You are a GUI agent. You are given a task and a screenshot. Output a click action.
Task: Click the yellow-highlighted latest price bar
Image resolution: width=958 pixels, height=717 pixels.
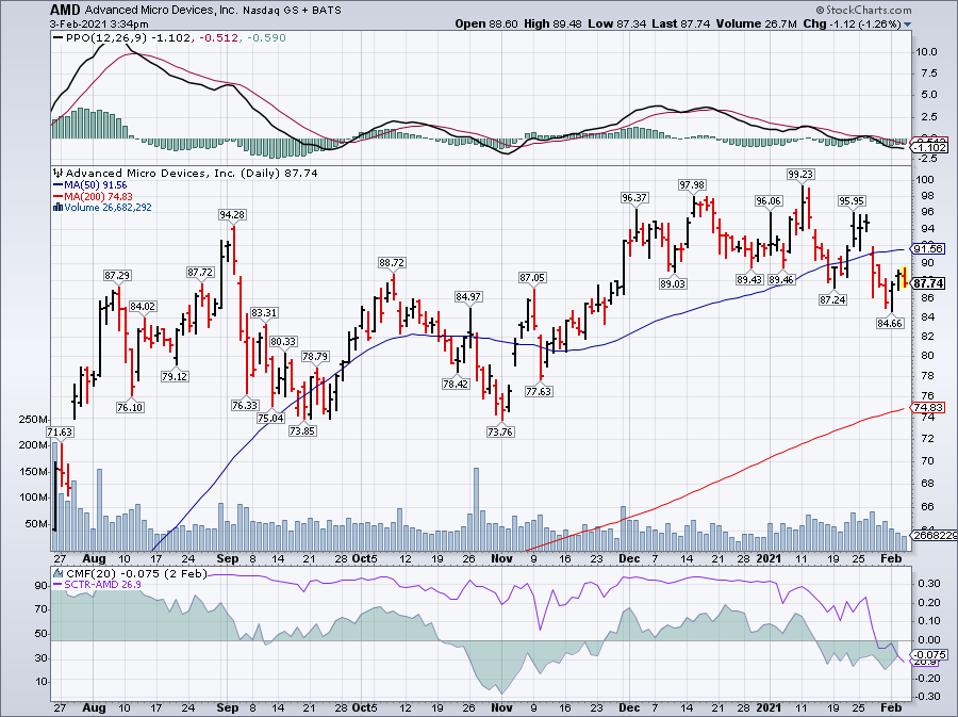pyautogui.click(x=905, y=277)
